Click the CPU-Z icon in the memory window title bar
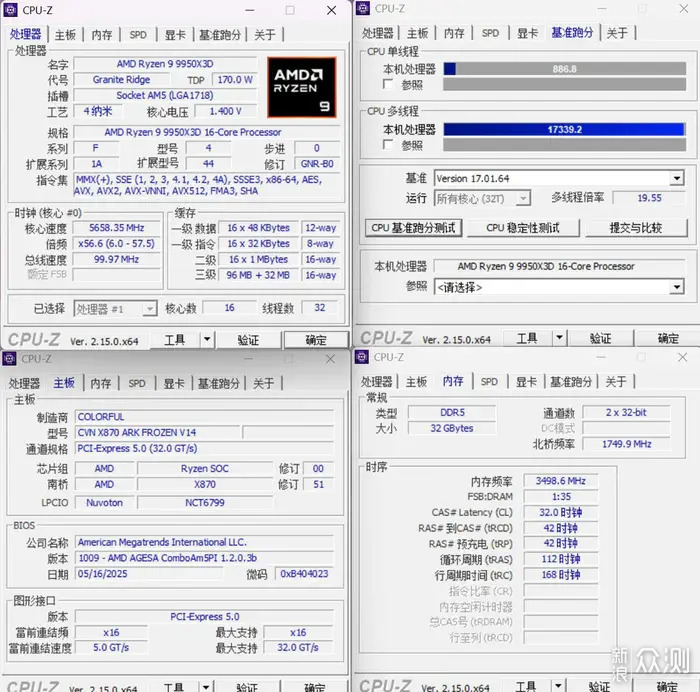The image size is (700, 692). pos(362,357)
